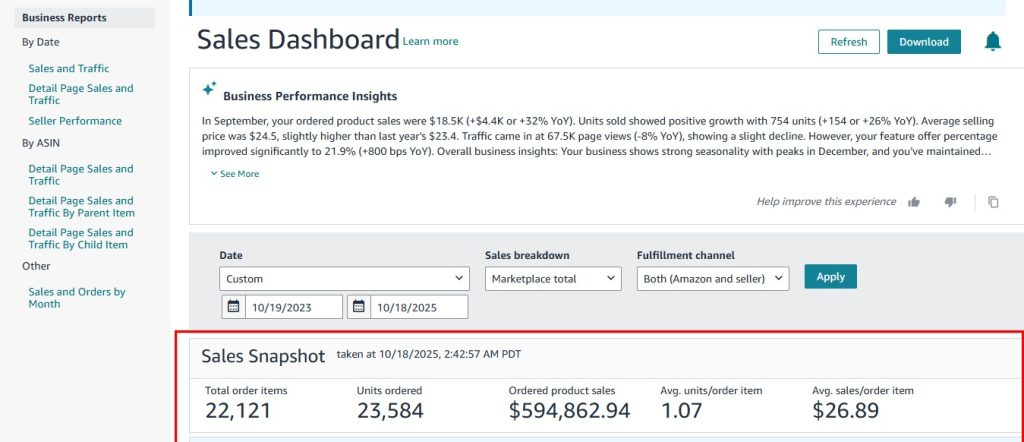The height and width of the screenshot is (442, 1024).
Task: Open Detail Page Sales By Child Item
Action: point(80,238)
